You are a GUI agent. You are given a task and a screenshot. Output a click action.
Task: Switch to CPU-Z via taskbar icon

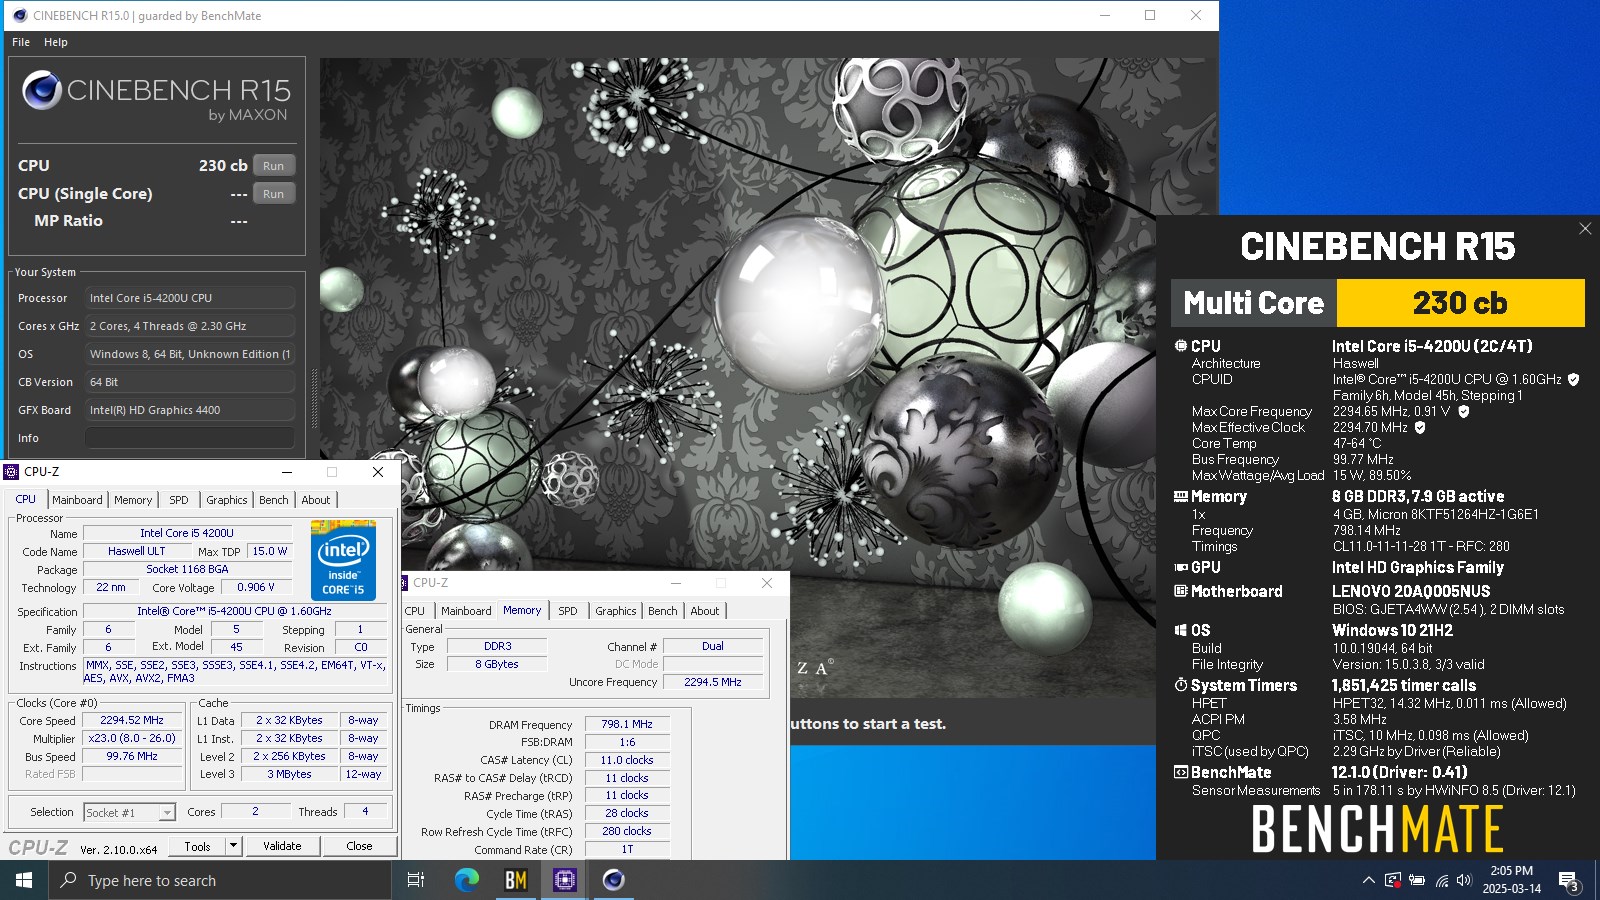pyautogui.click(x=565, y=880)
